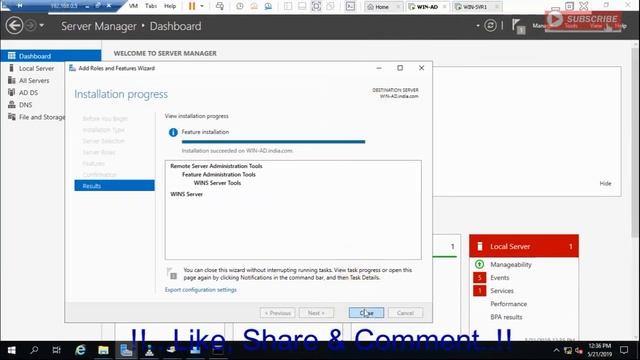Click the full screen view icon
Viewport: 640px width, 360px height.
[x=316, y=6]
